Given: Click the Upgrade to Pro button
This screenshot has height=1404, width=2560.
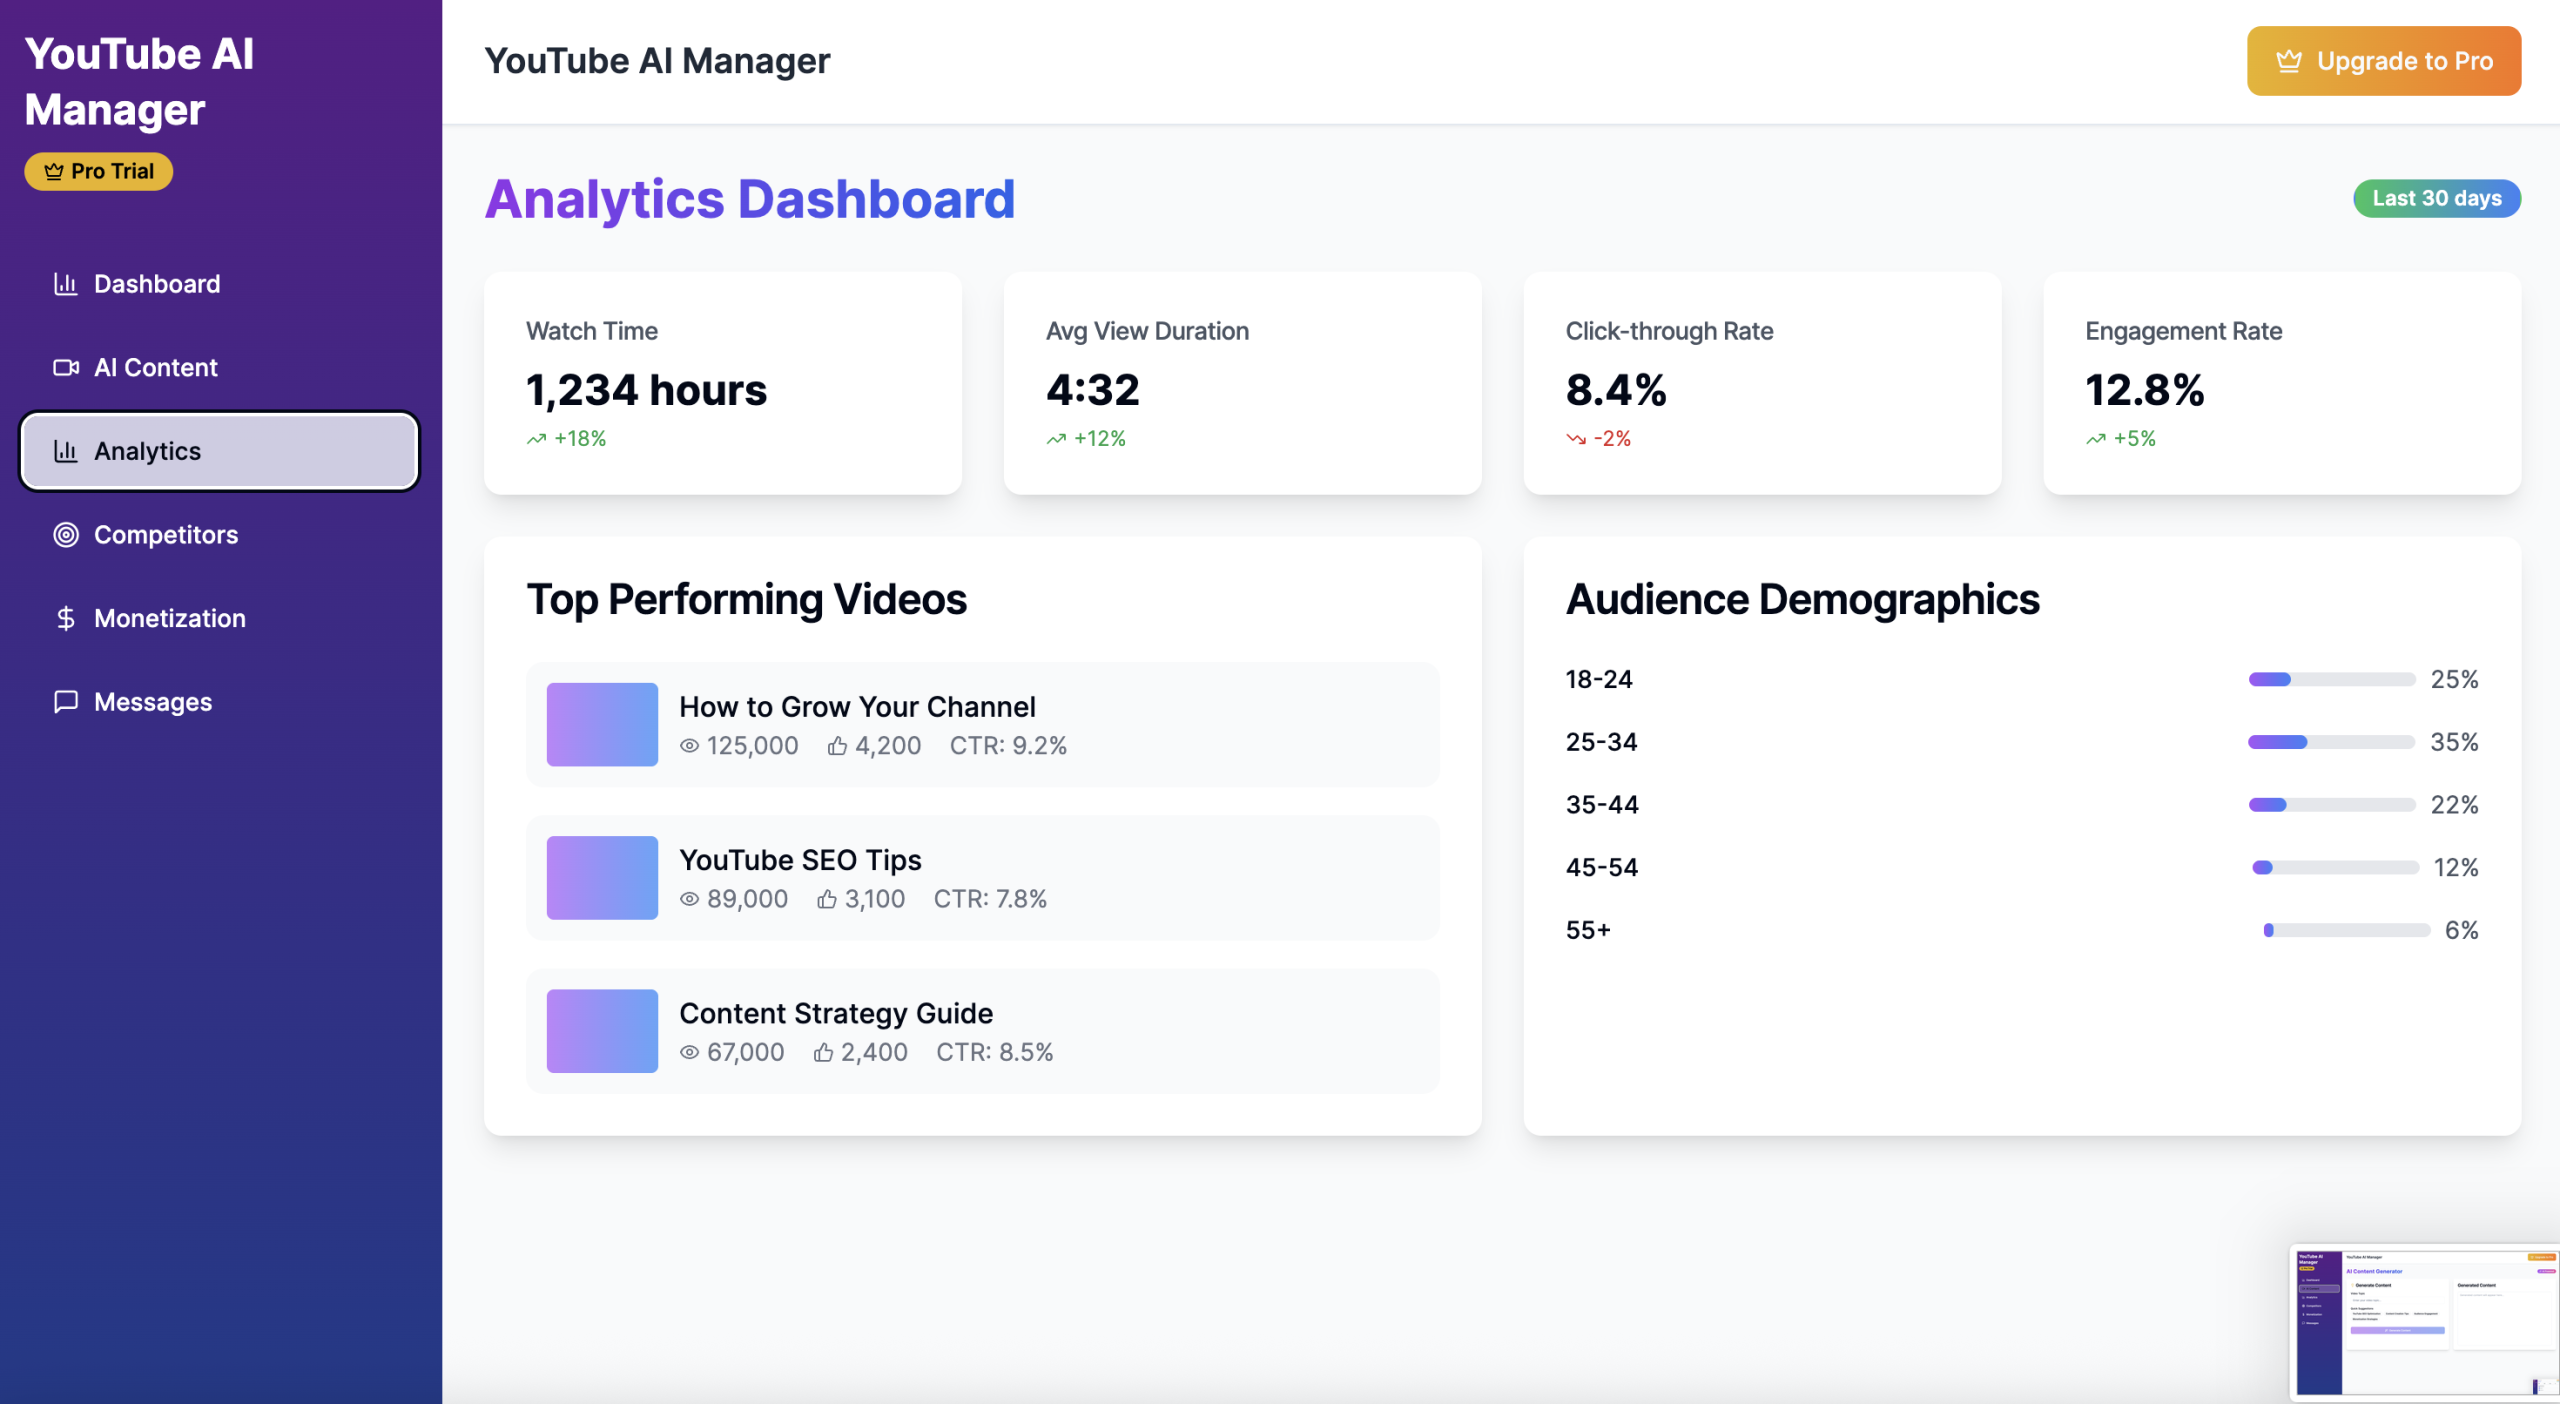Looking at the screenshot, I should point(2383,61).
